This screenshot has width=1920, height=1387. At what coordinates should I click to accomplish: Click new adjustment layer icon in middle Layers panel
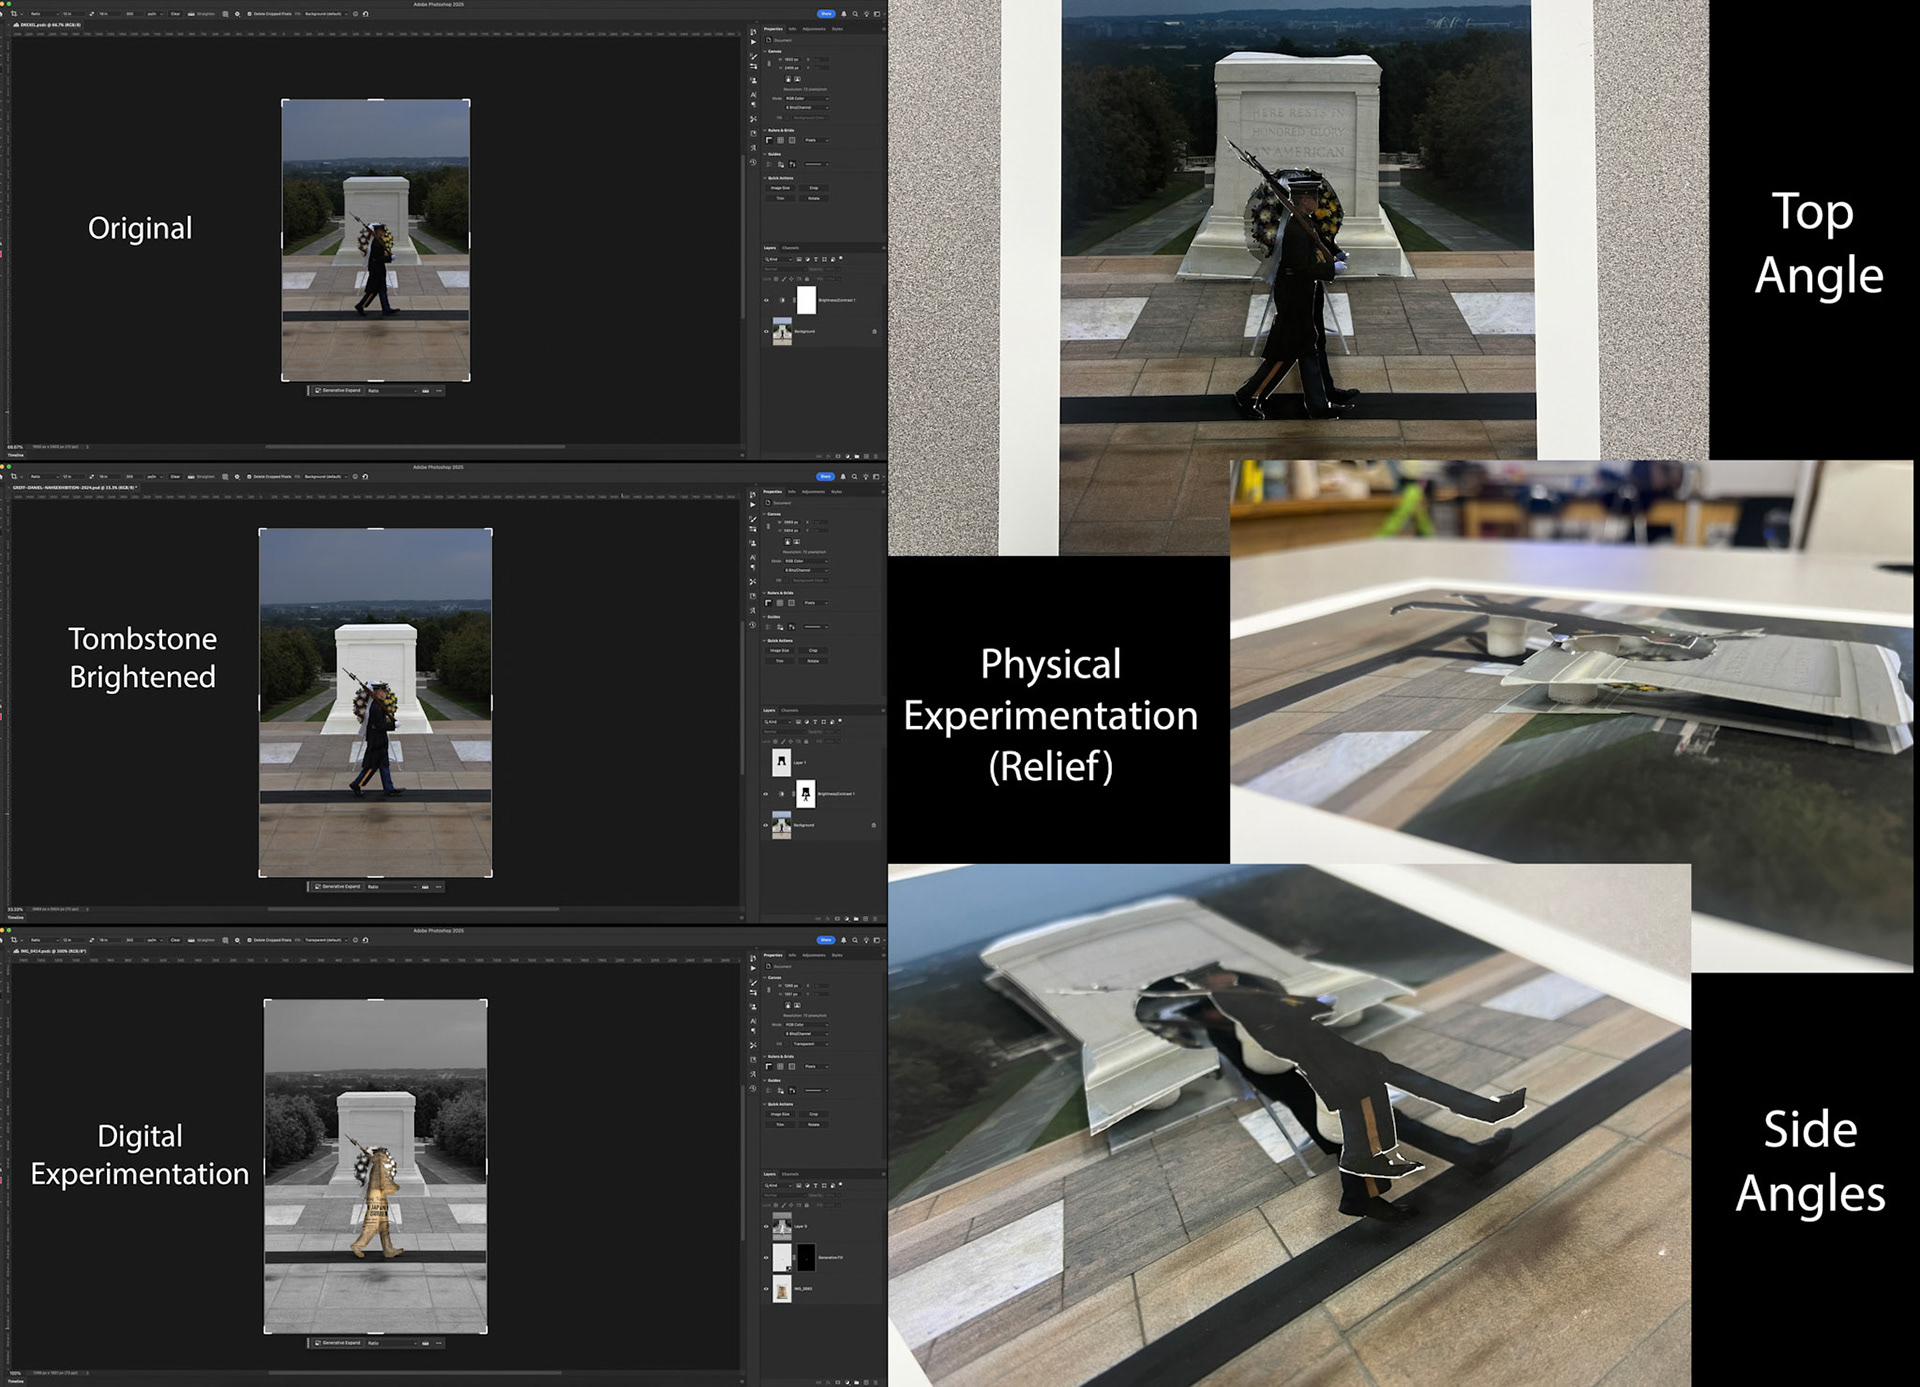point(846,918)
